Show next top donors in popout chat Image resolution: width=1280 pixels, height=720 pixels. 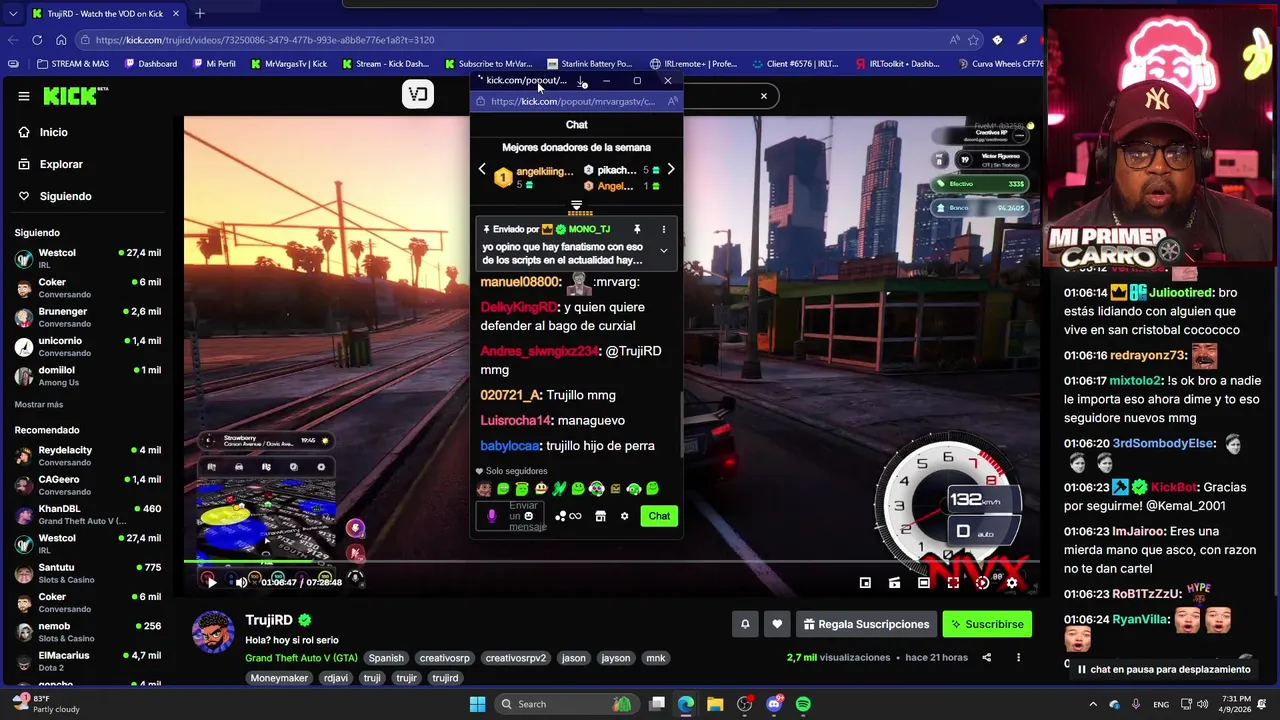pos(671,169)
